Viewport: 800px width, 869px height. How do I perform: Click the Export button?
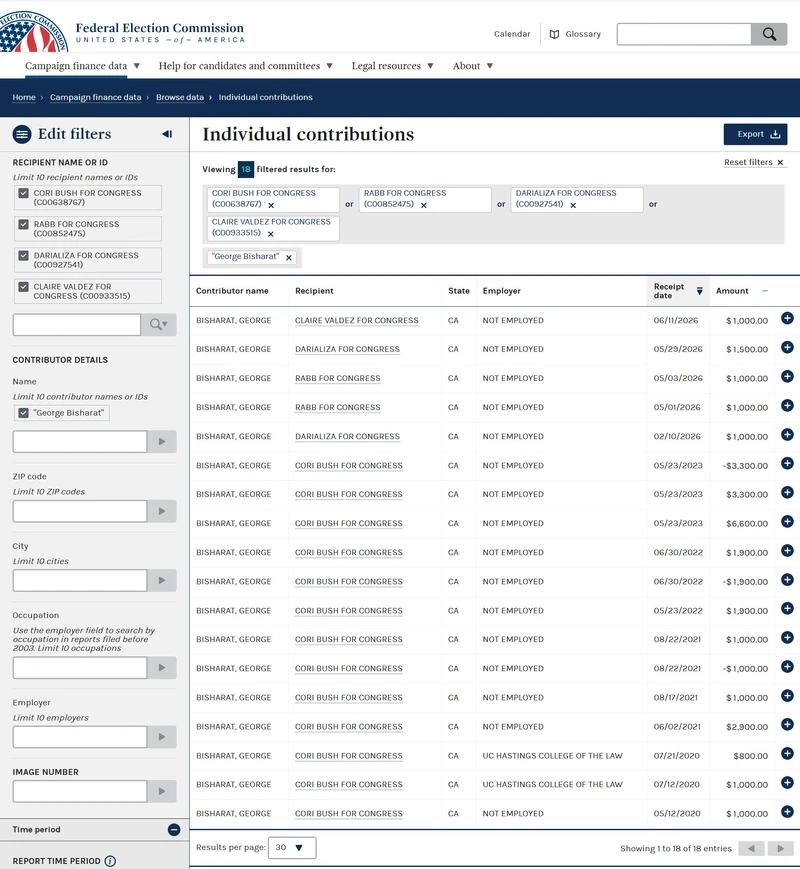[x=755, y=134]
